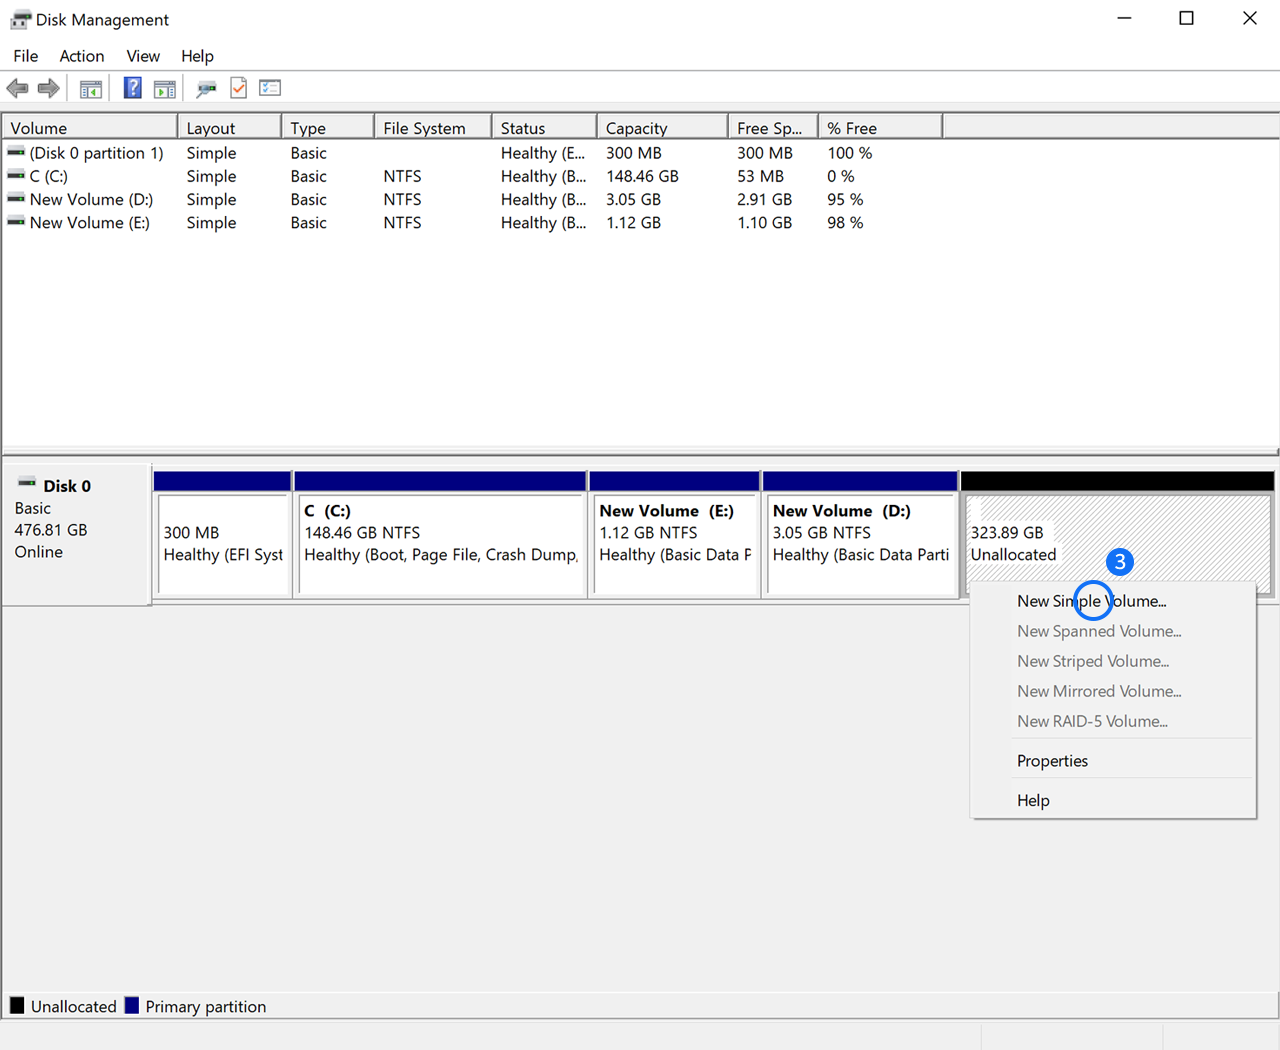Click the Forward arrow toolbar icon
Image resolution: width=1280 pixels, height=1050 pixels.
pos(48,88)
